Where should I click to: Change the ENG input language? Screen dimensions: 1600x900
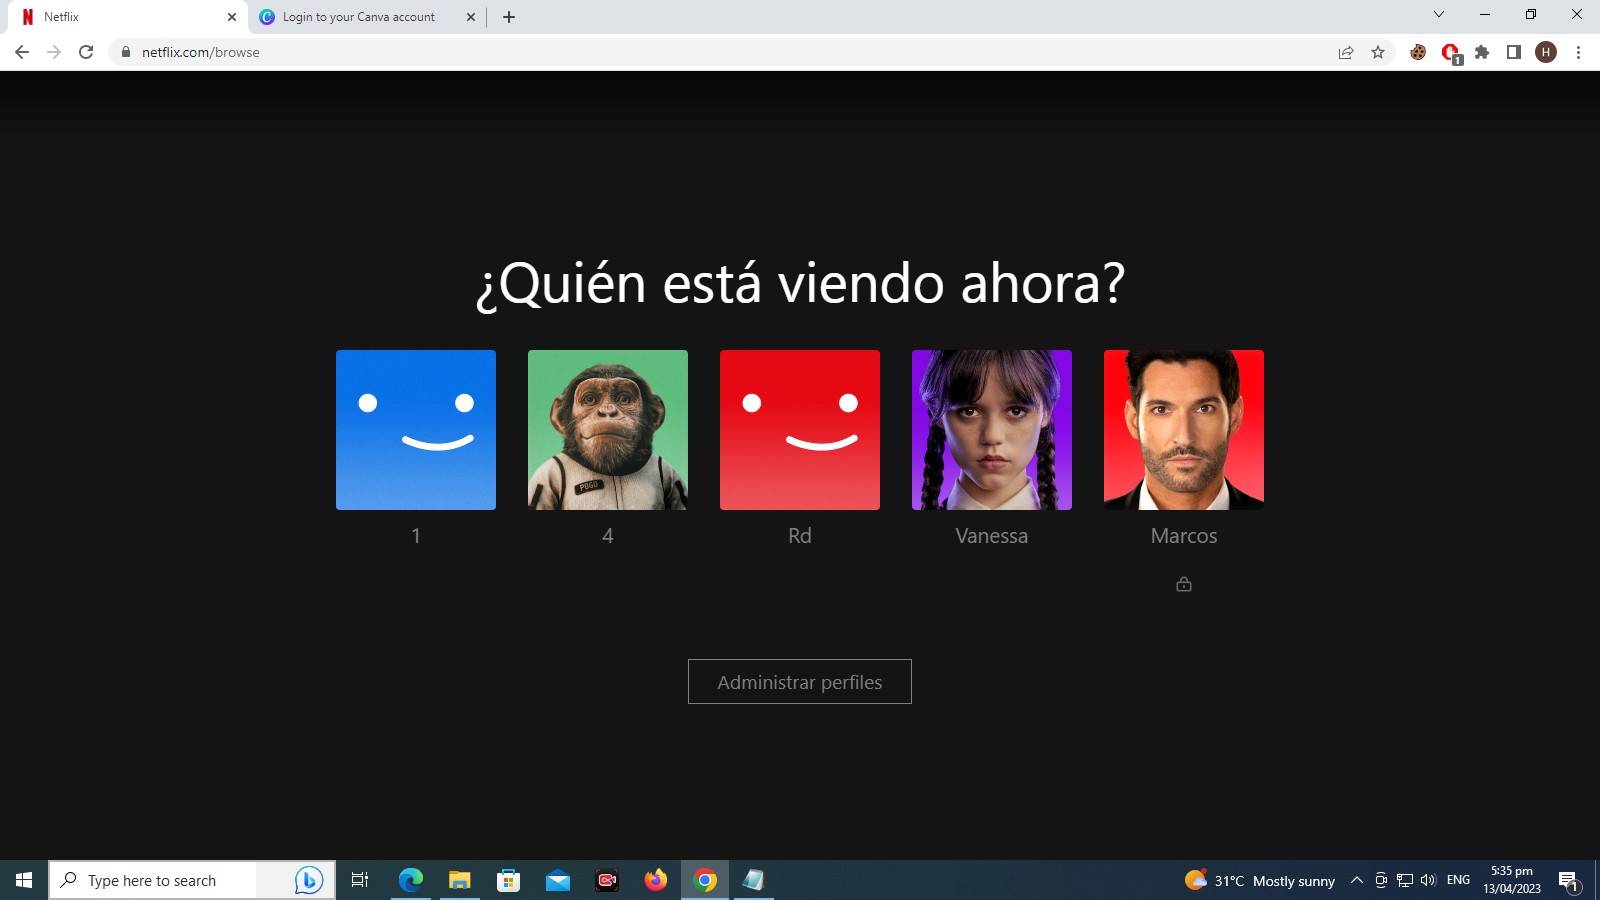(1459, 880)
